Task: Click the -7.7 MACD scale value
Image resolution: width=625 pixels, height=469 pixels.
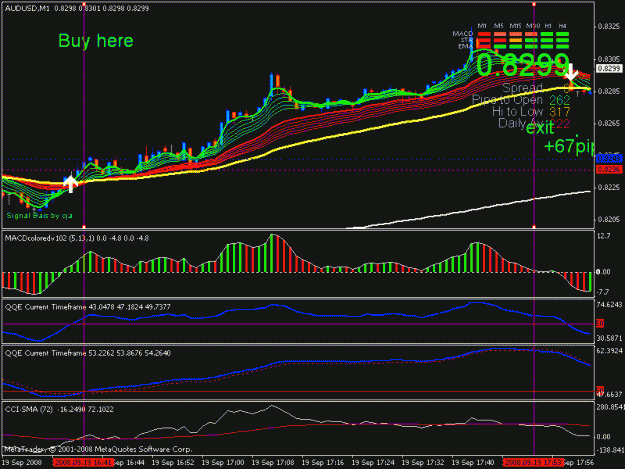Action: click(603, 292)
